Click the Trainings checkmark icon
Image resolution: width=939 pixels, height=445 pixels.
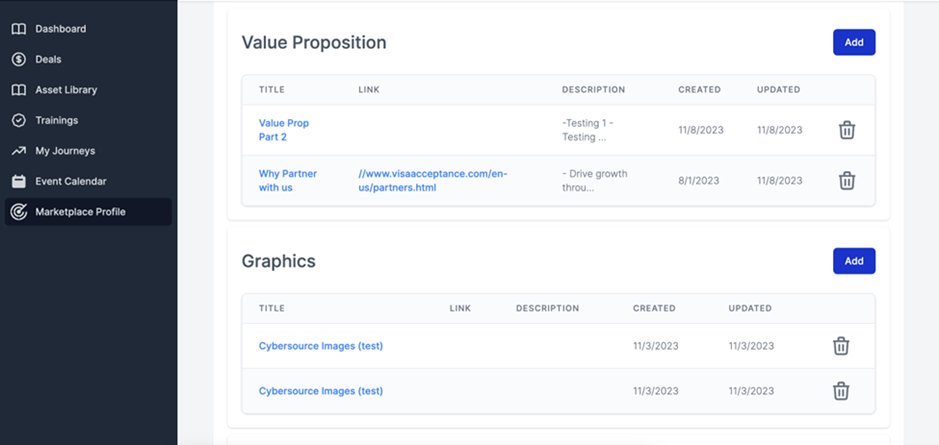point(19,120)
